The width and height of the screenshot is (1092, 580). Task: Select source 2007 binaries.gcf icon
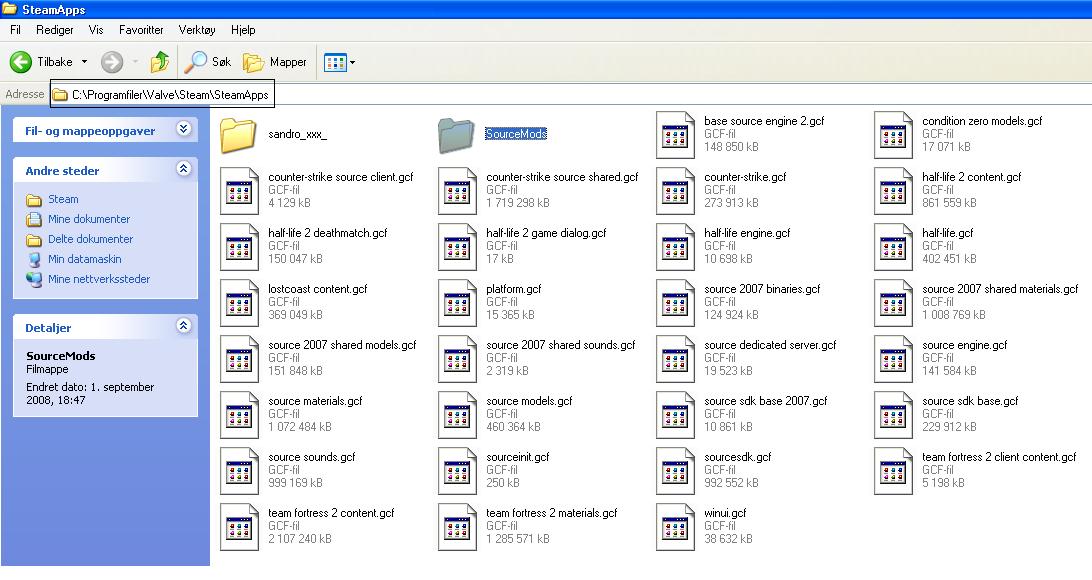tap(675, 303)
